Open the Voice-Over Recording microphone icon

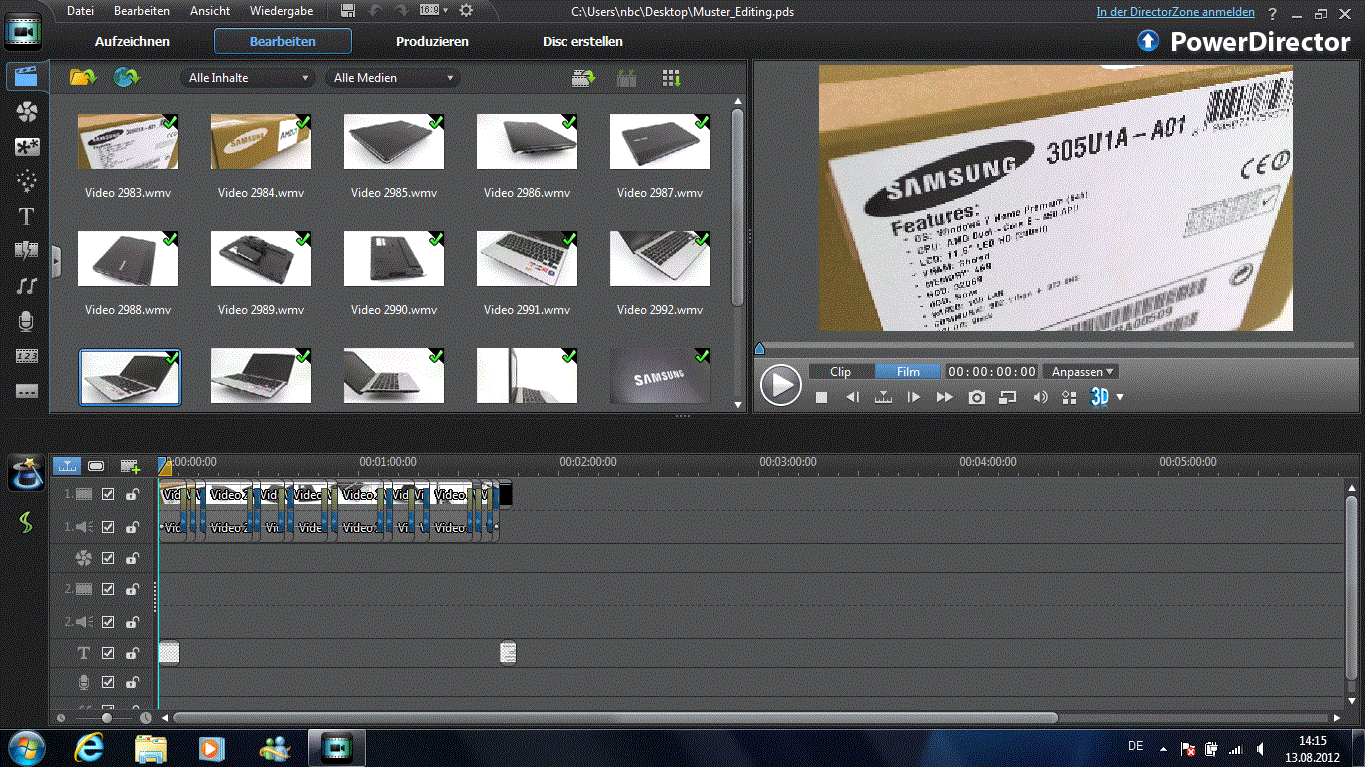(x=27, y=321)
